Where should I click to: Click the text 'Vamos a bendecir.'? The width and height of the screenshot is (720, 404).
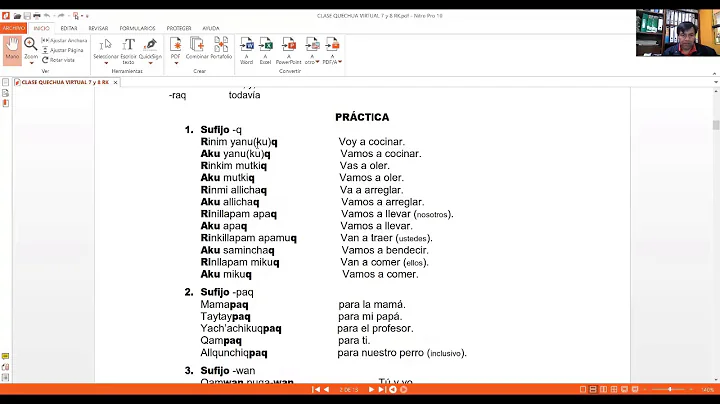[x=385, y=250]
